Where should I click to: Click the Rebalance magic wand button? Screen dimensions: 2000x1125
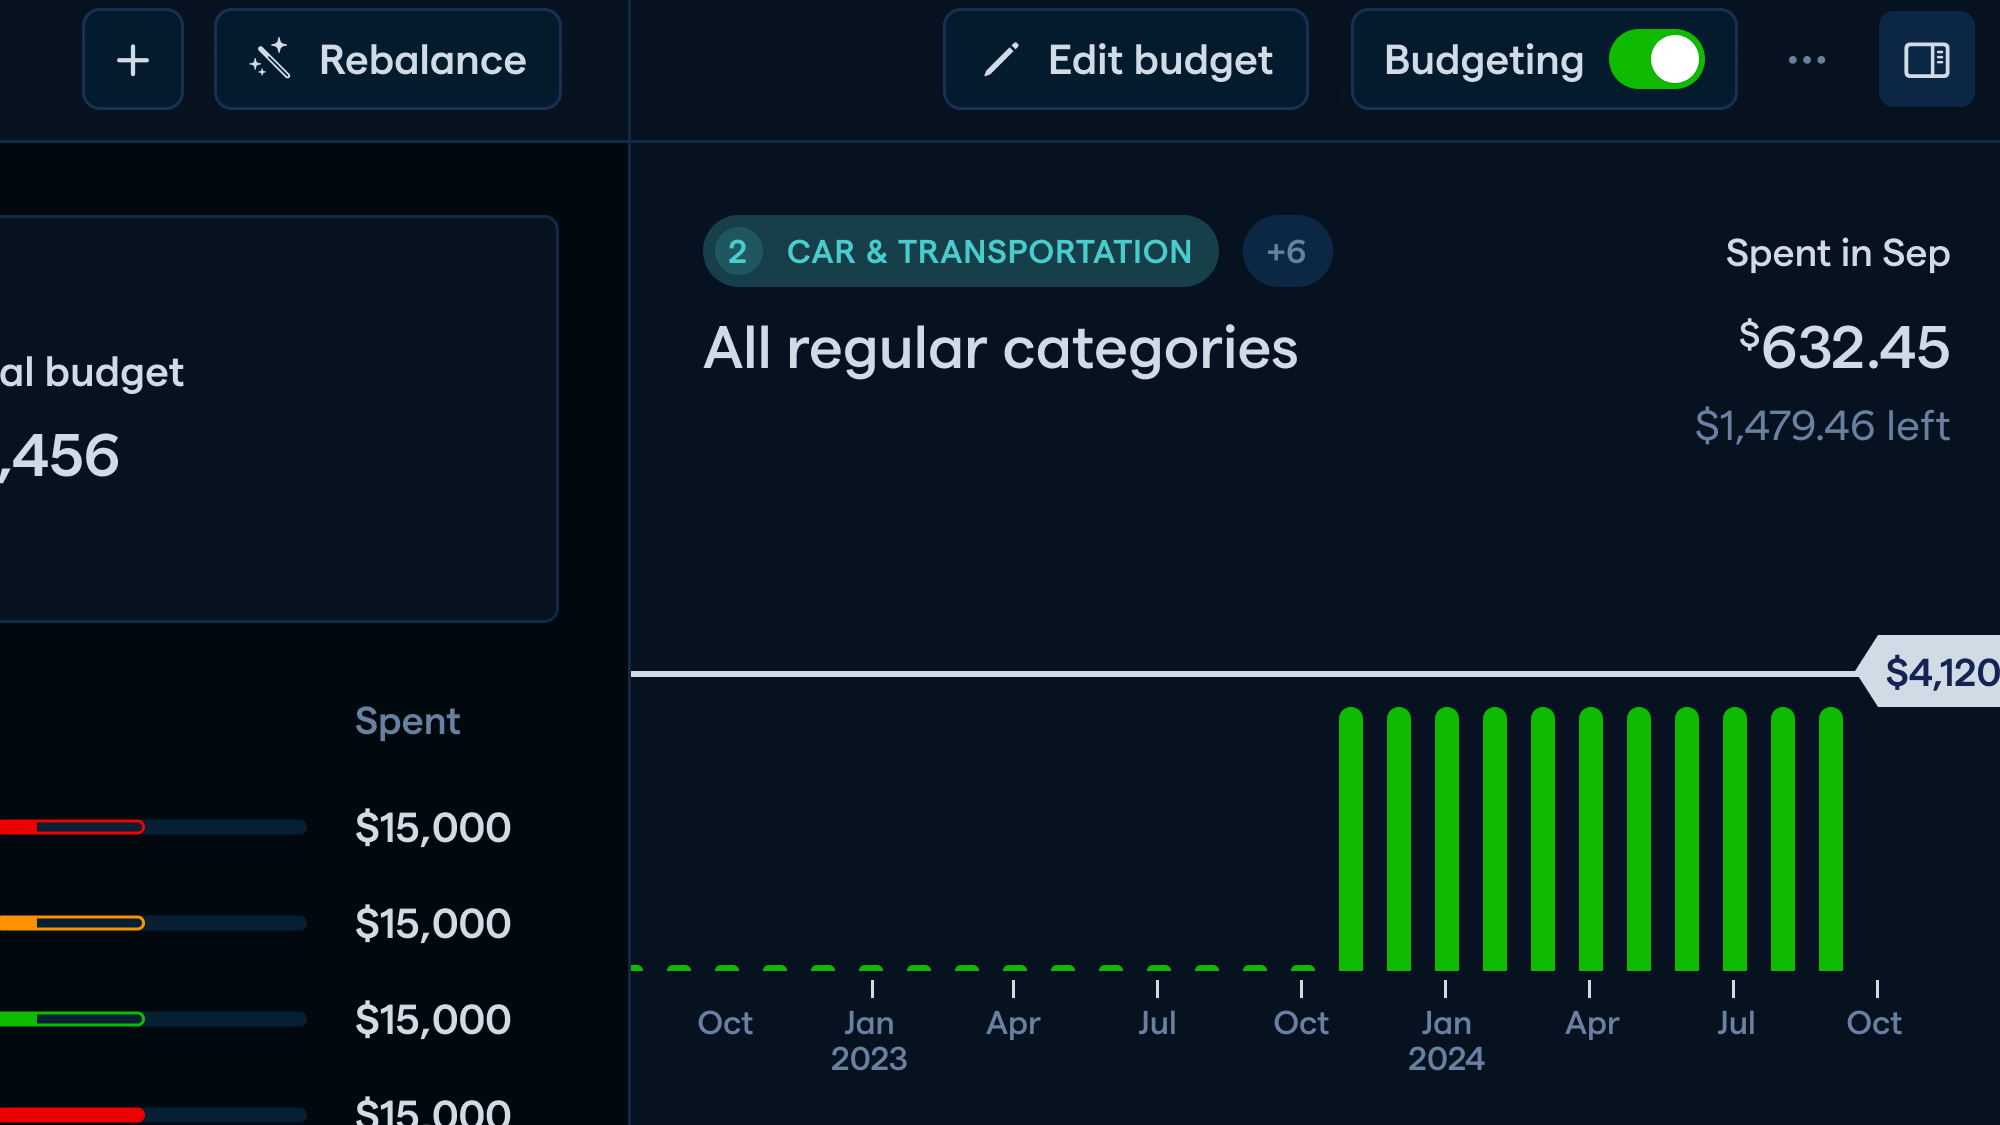point(388,60)
